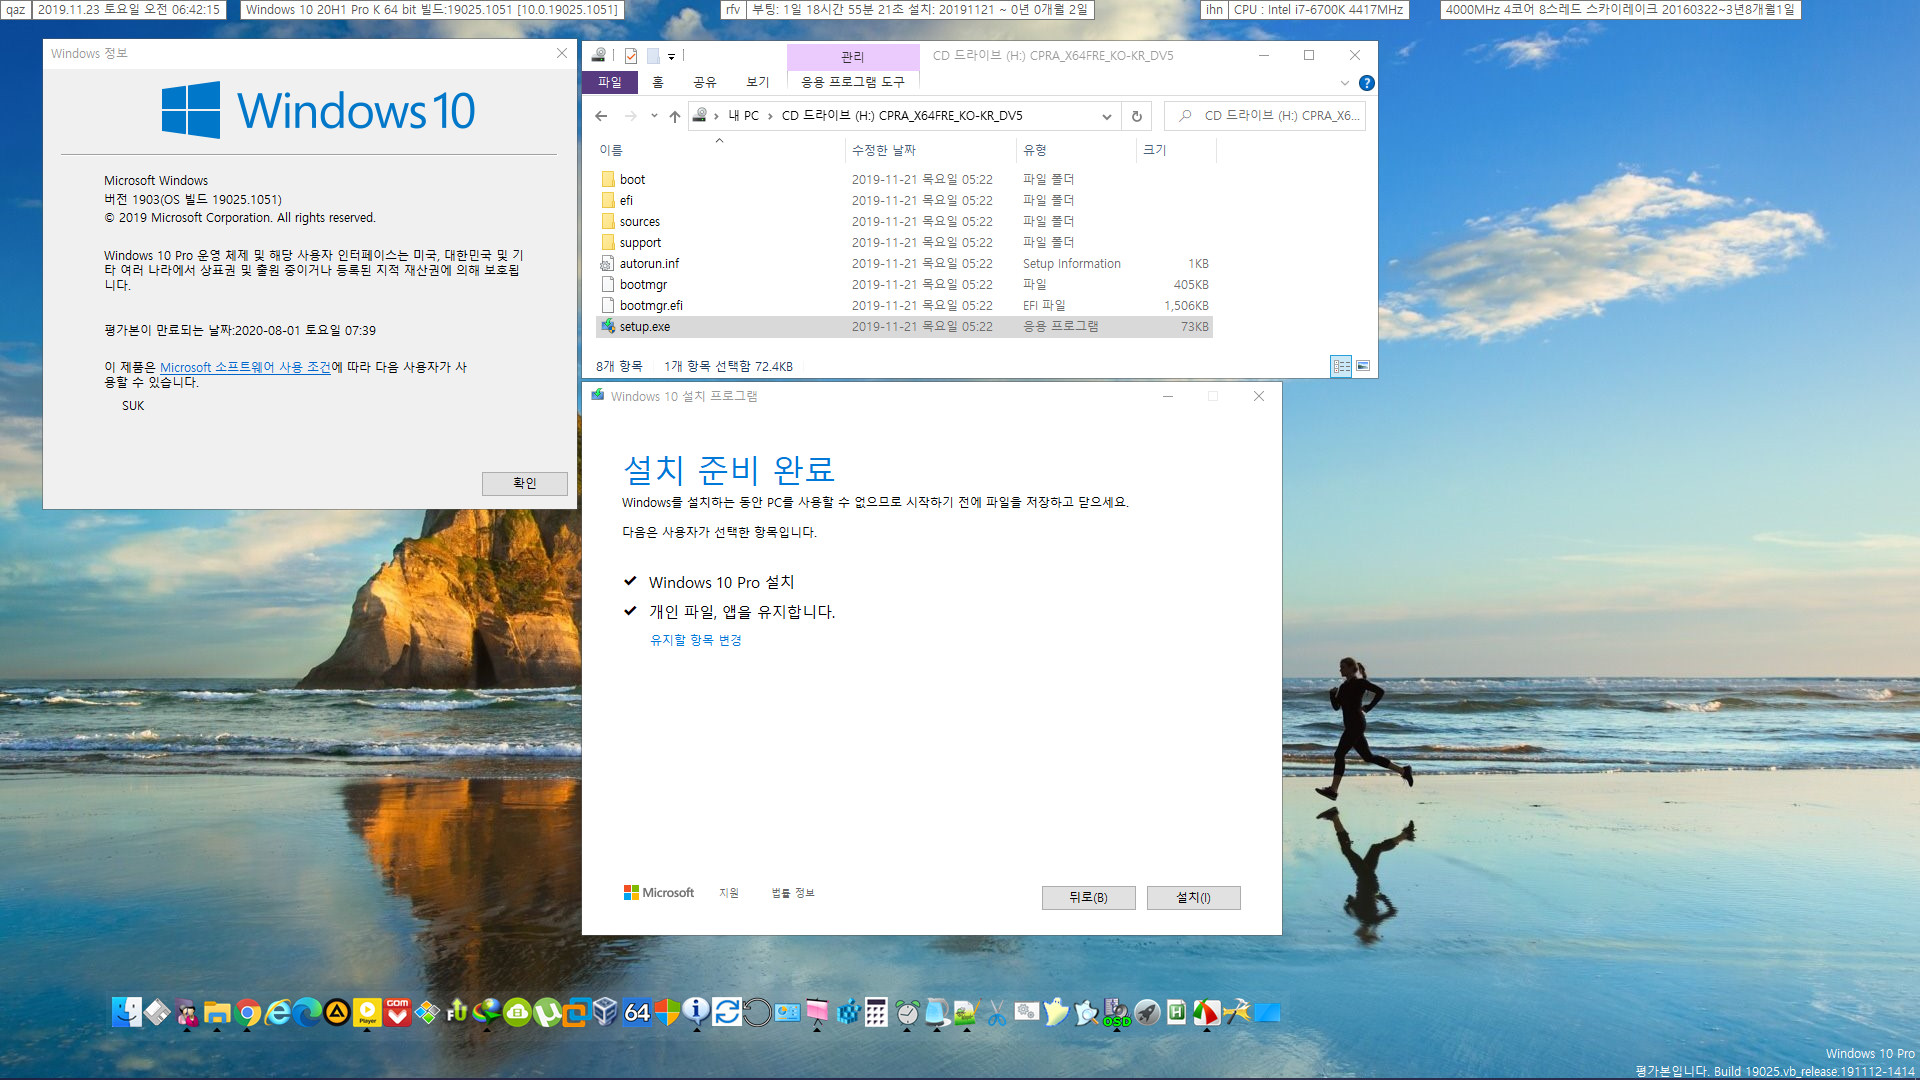The image size is (1920, 1080).
Task: Open uTorrent from the dock
Action: pos(547,1013)
